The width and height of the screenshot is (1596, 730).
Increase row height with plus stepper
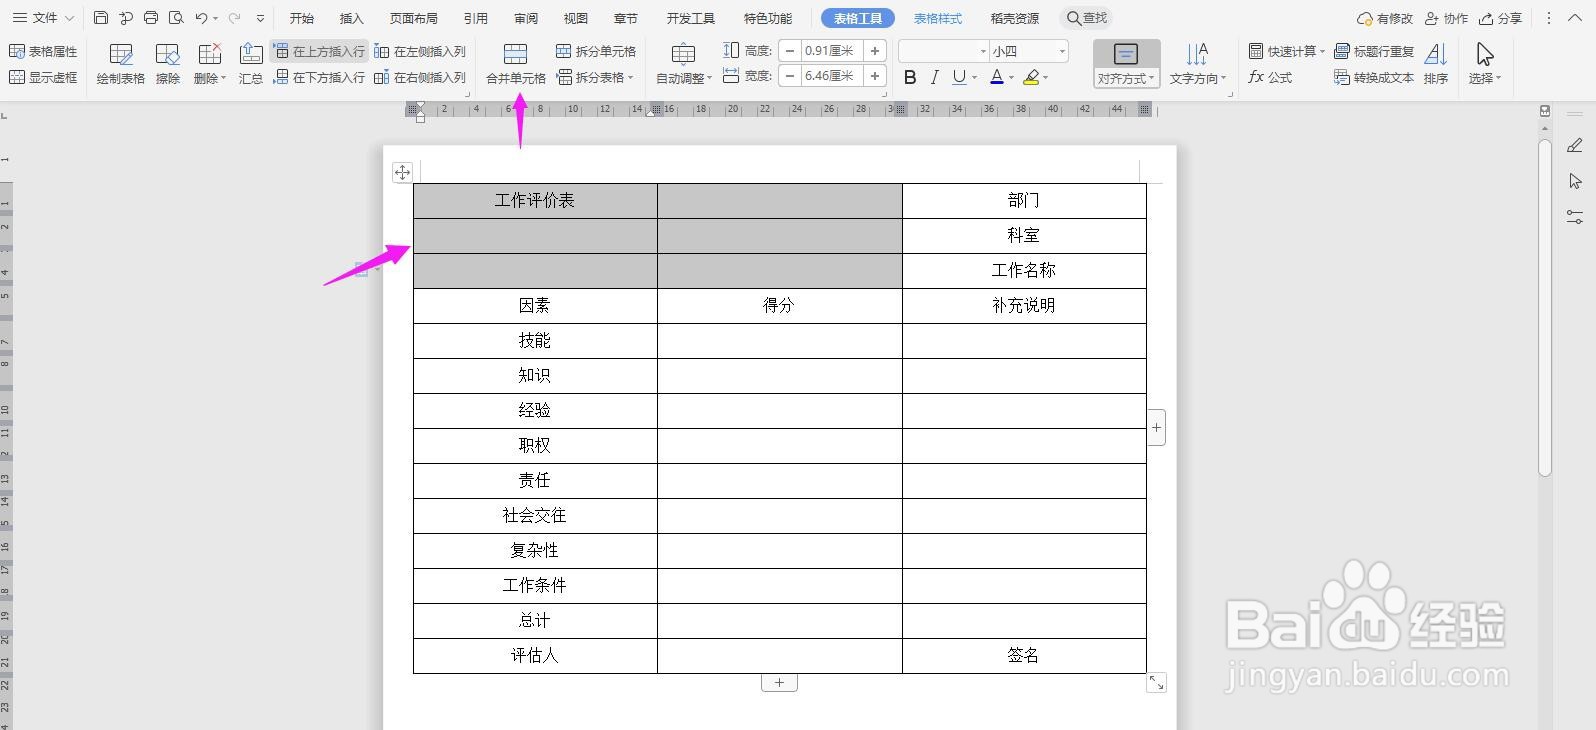(x=875, y=51)
